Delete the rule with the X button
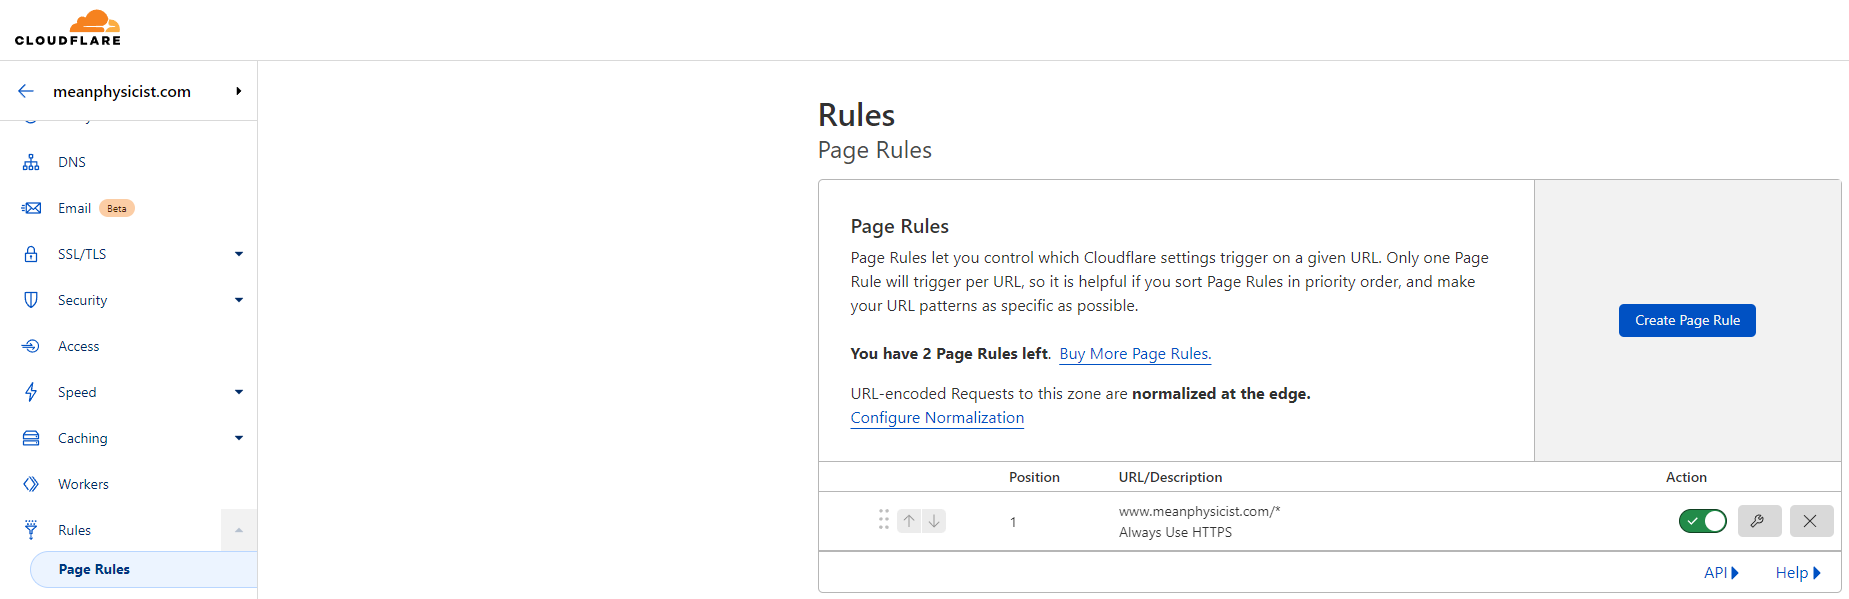1849x599 pixels. (1810, 521)
